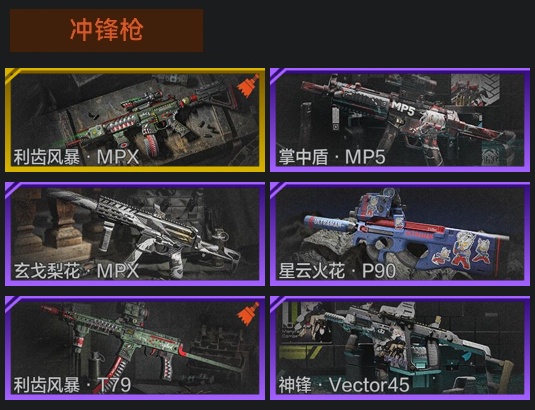535x410 pixels.
Task: Click the 利齿风暴·T79 name label
Action: [72, 385]
